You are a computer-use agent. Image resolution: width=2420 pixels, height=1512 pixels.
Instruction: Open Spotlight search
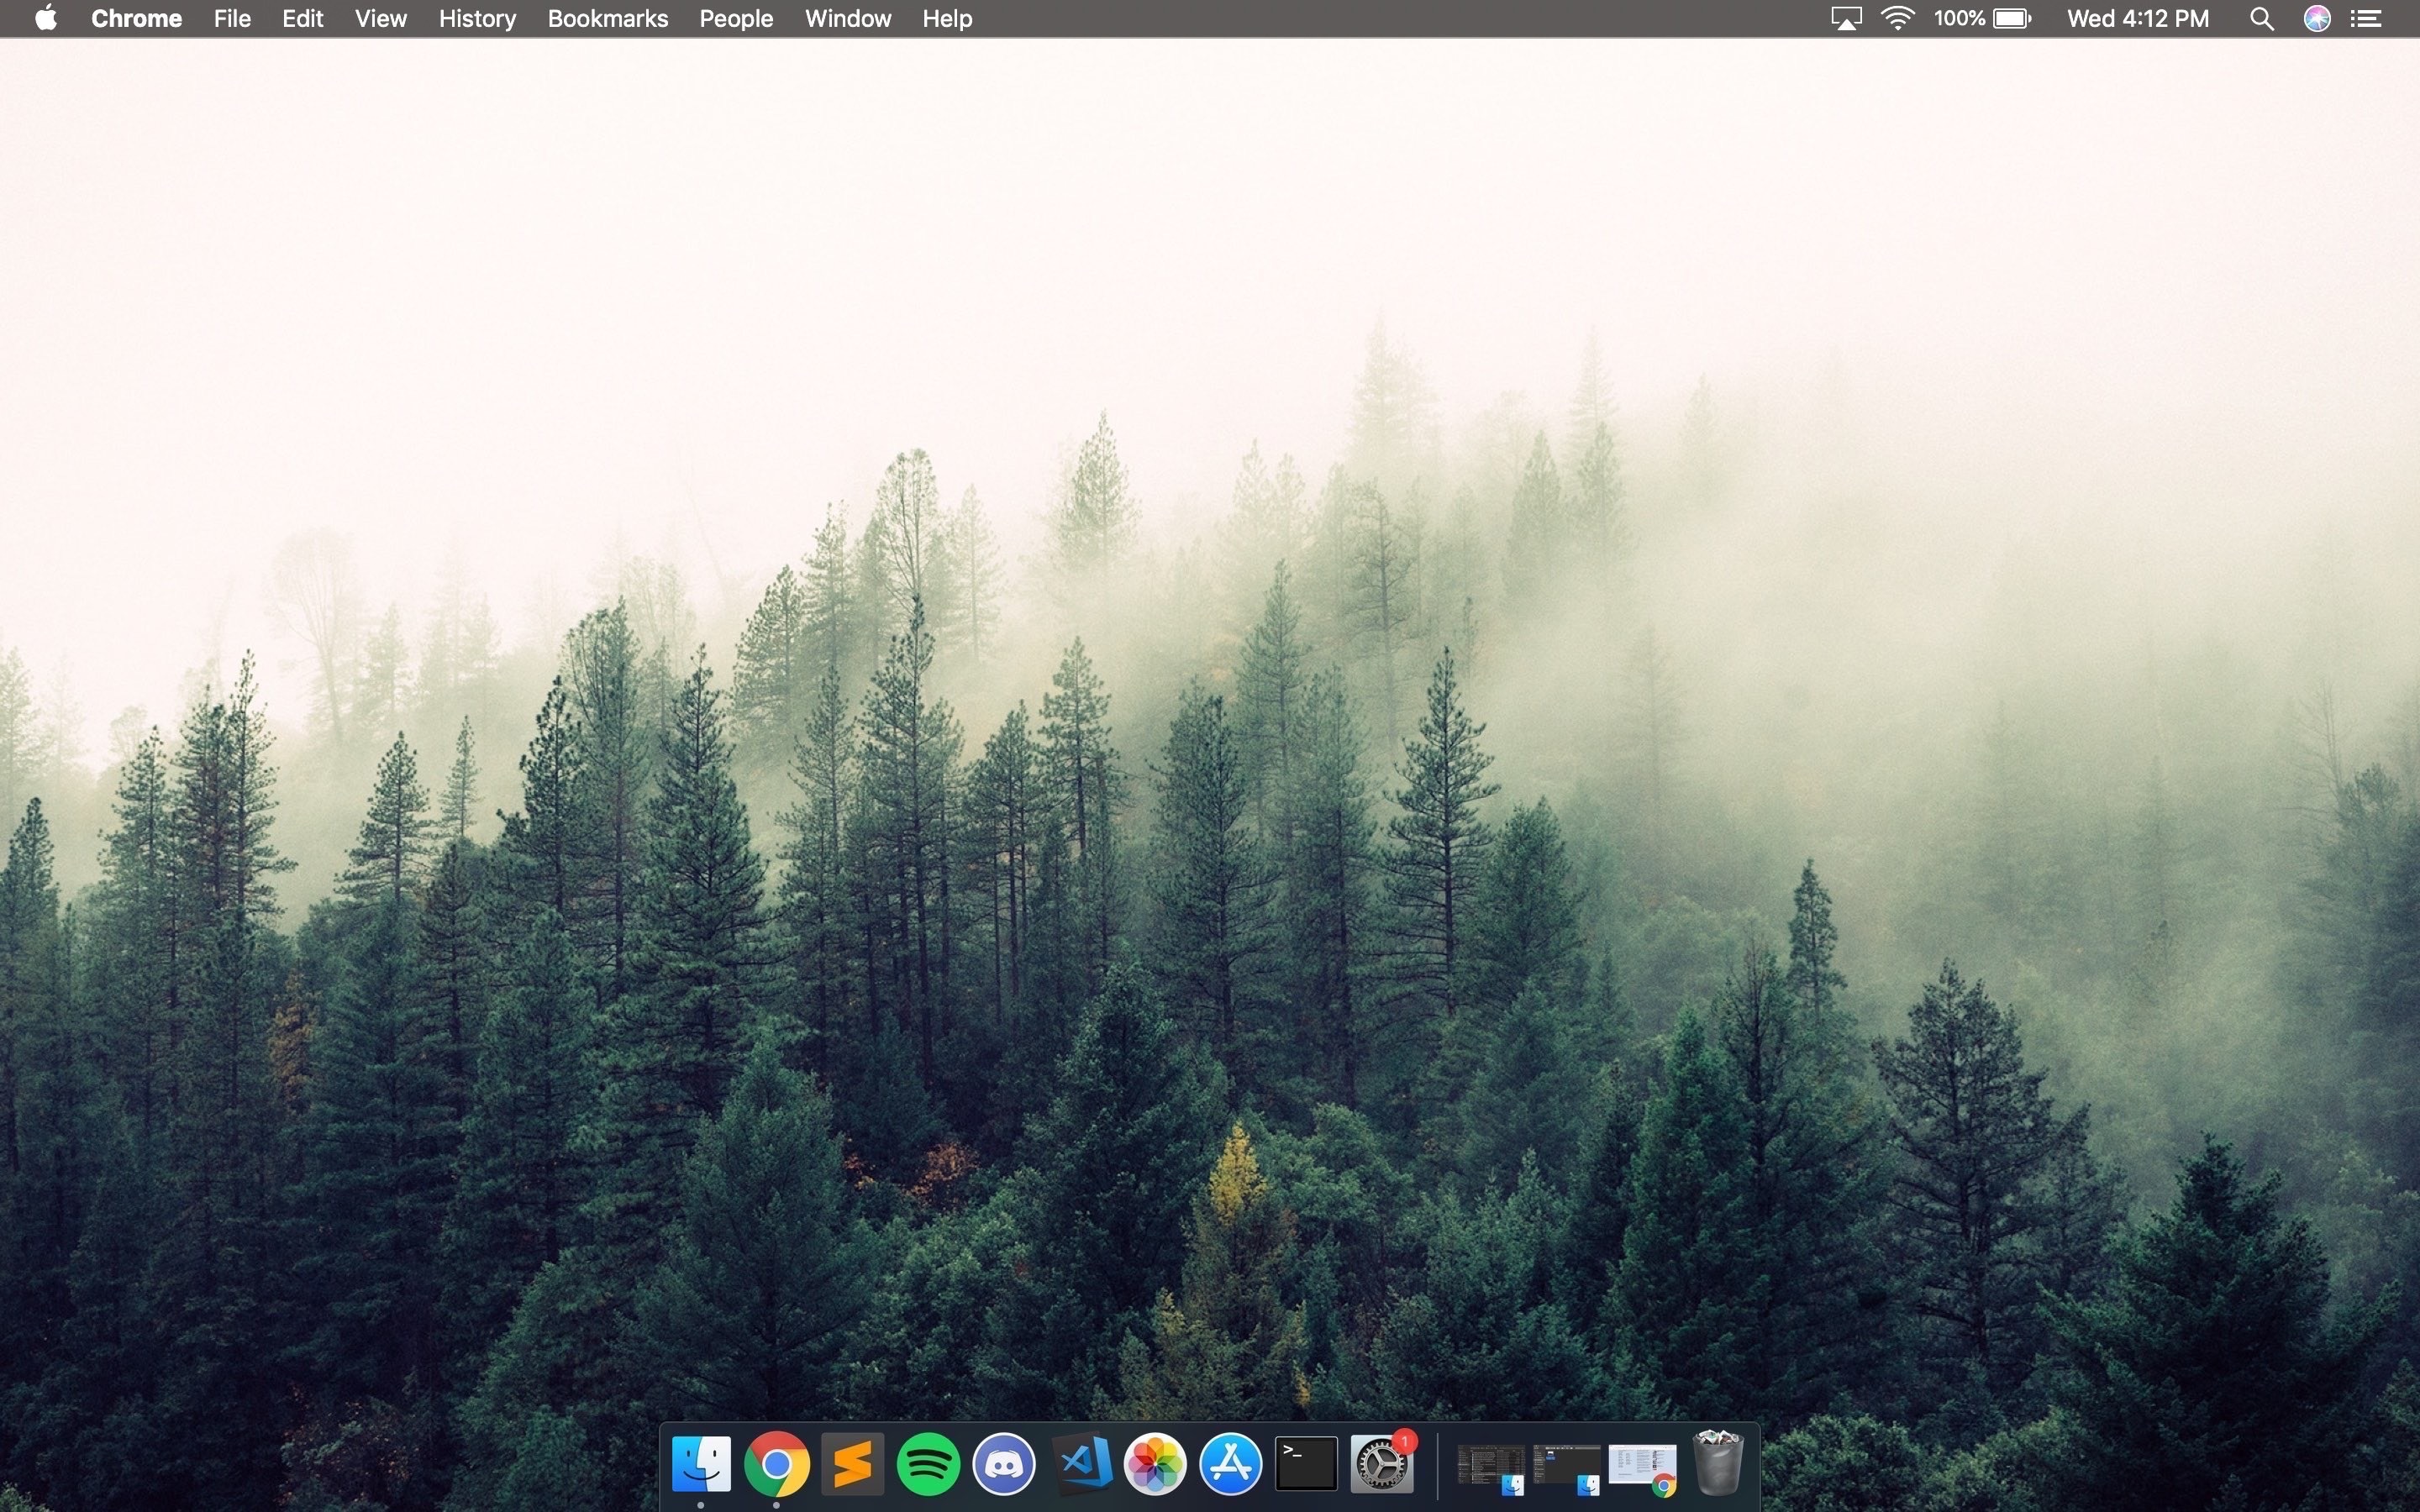point(2262,18)
